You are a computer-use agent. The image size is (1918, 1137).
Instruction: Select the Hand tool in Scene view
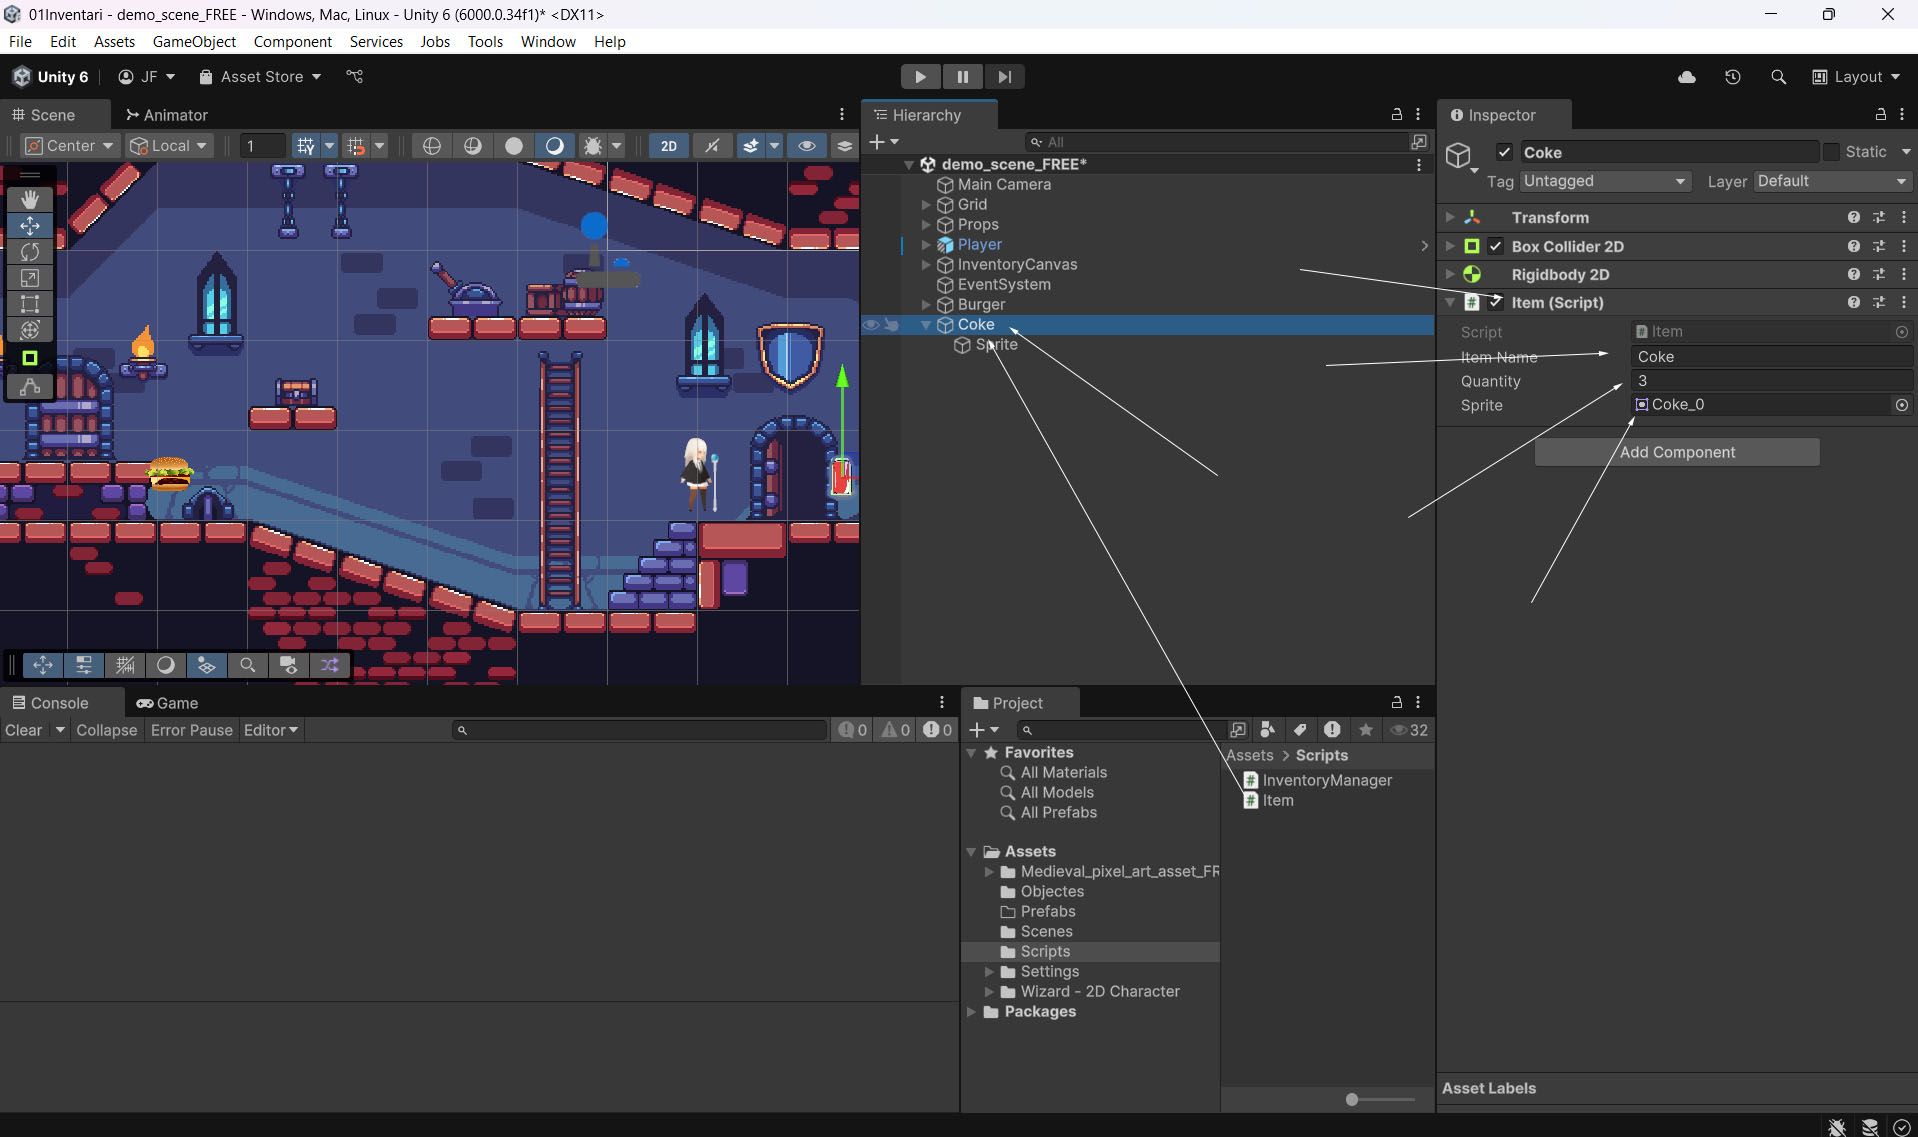tap(30, 200)
